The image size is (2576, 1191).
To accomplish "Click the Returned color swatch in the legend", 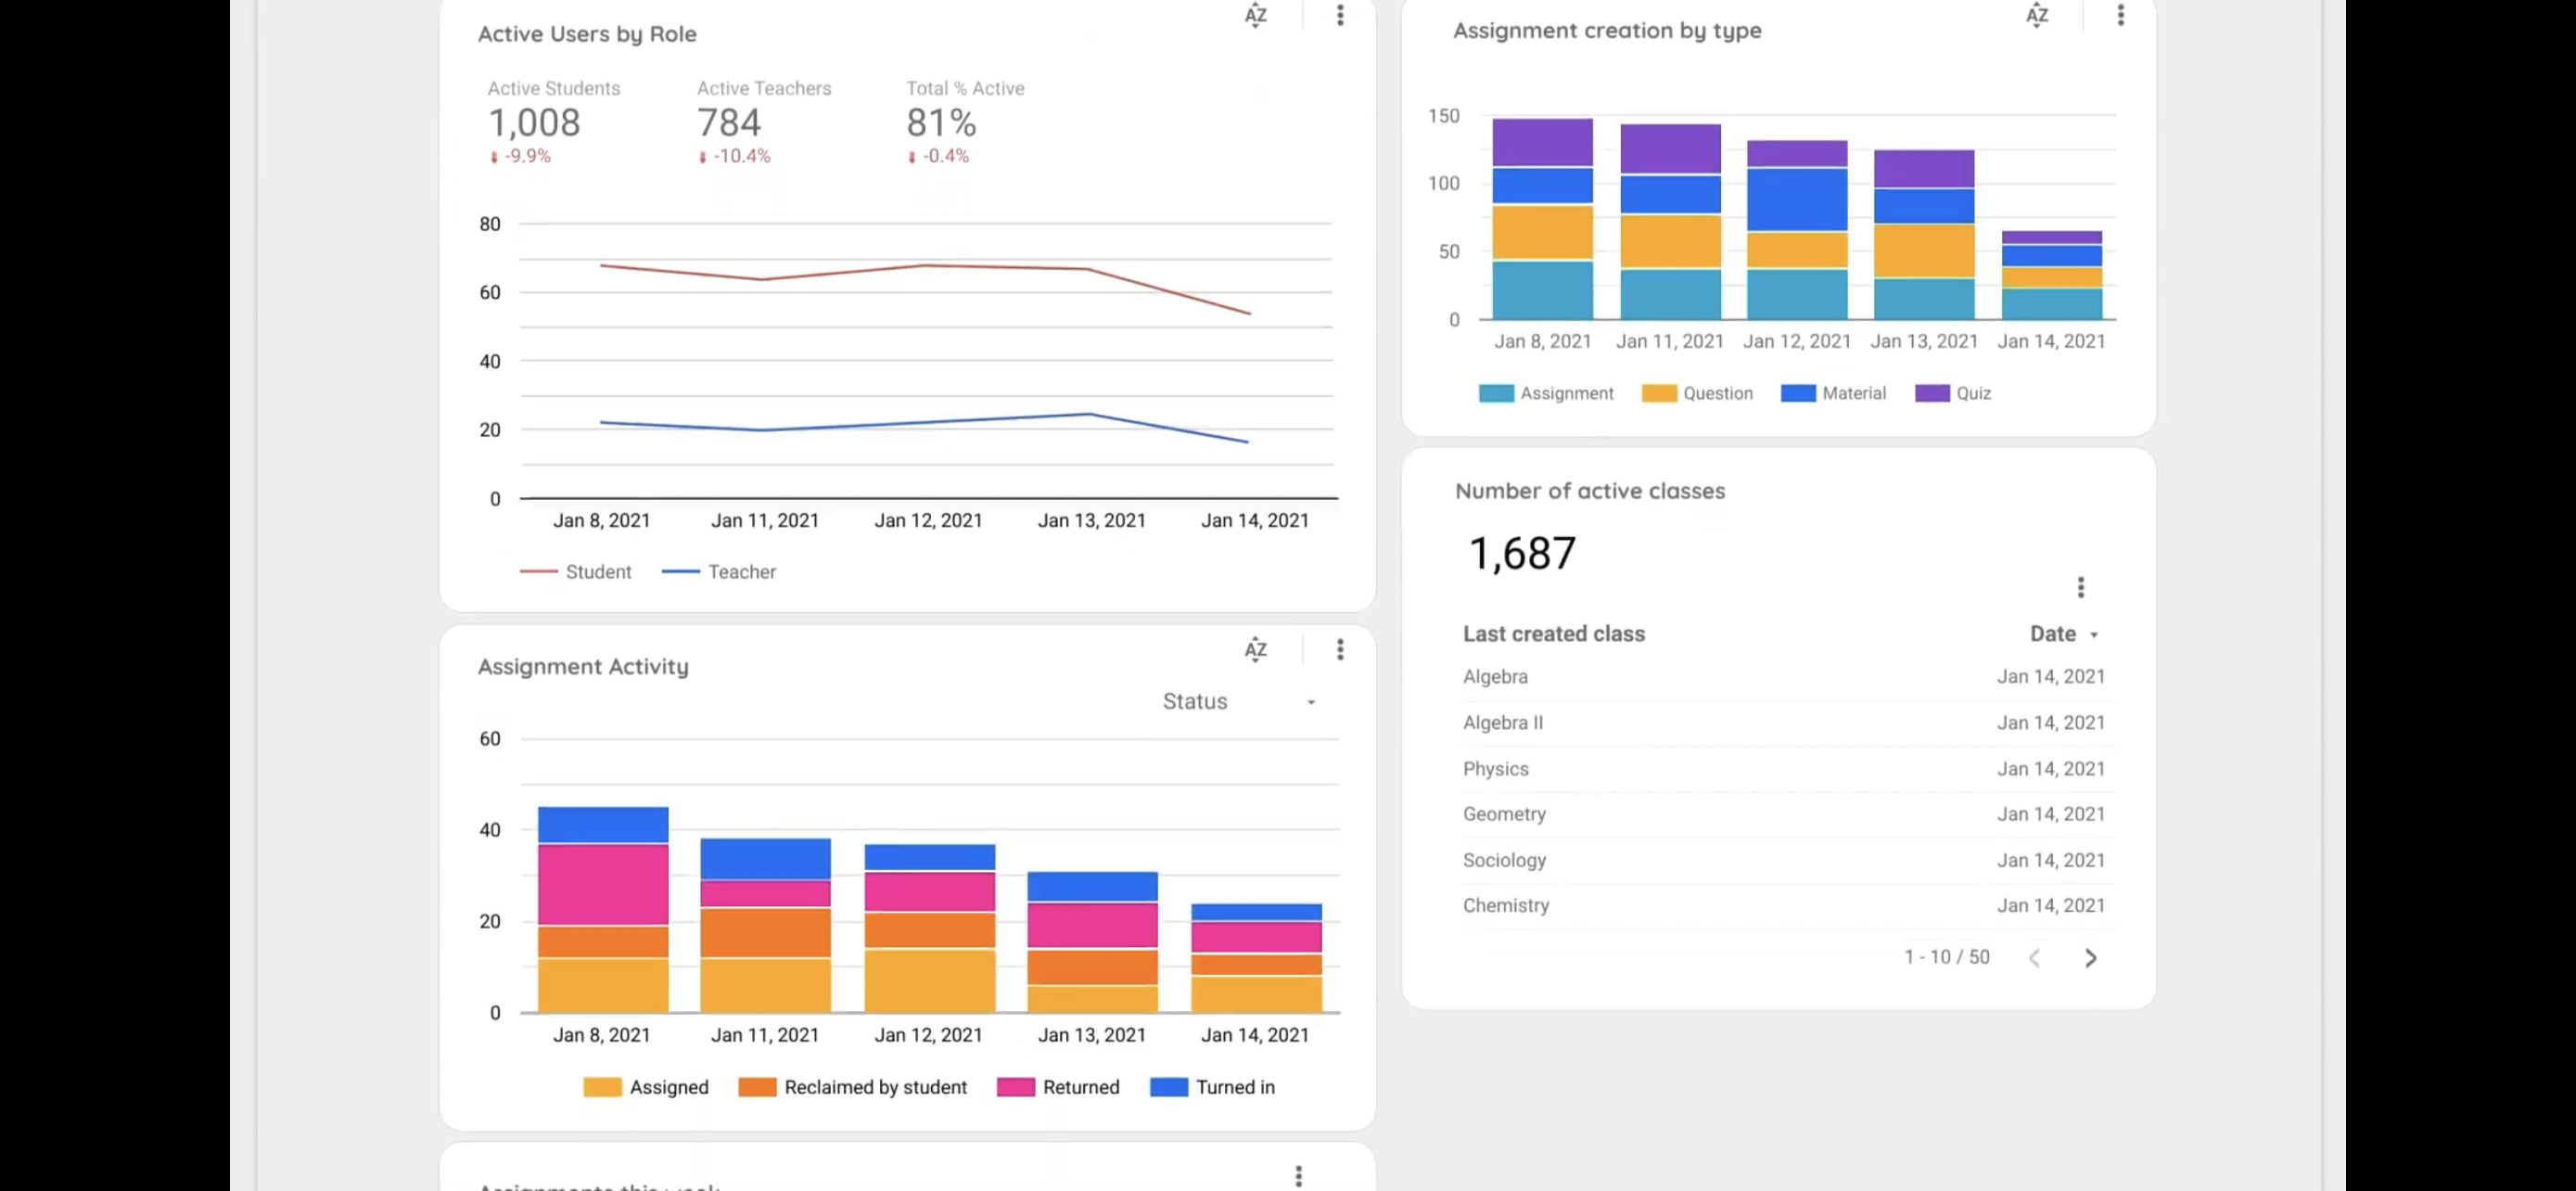I will (1015, 1087).
